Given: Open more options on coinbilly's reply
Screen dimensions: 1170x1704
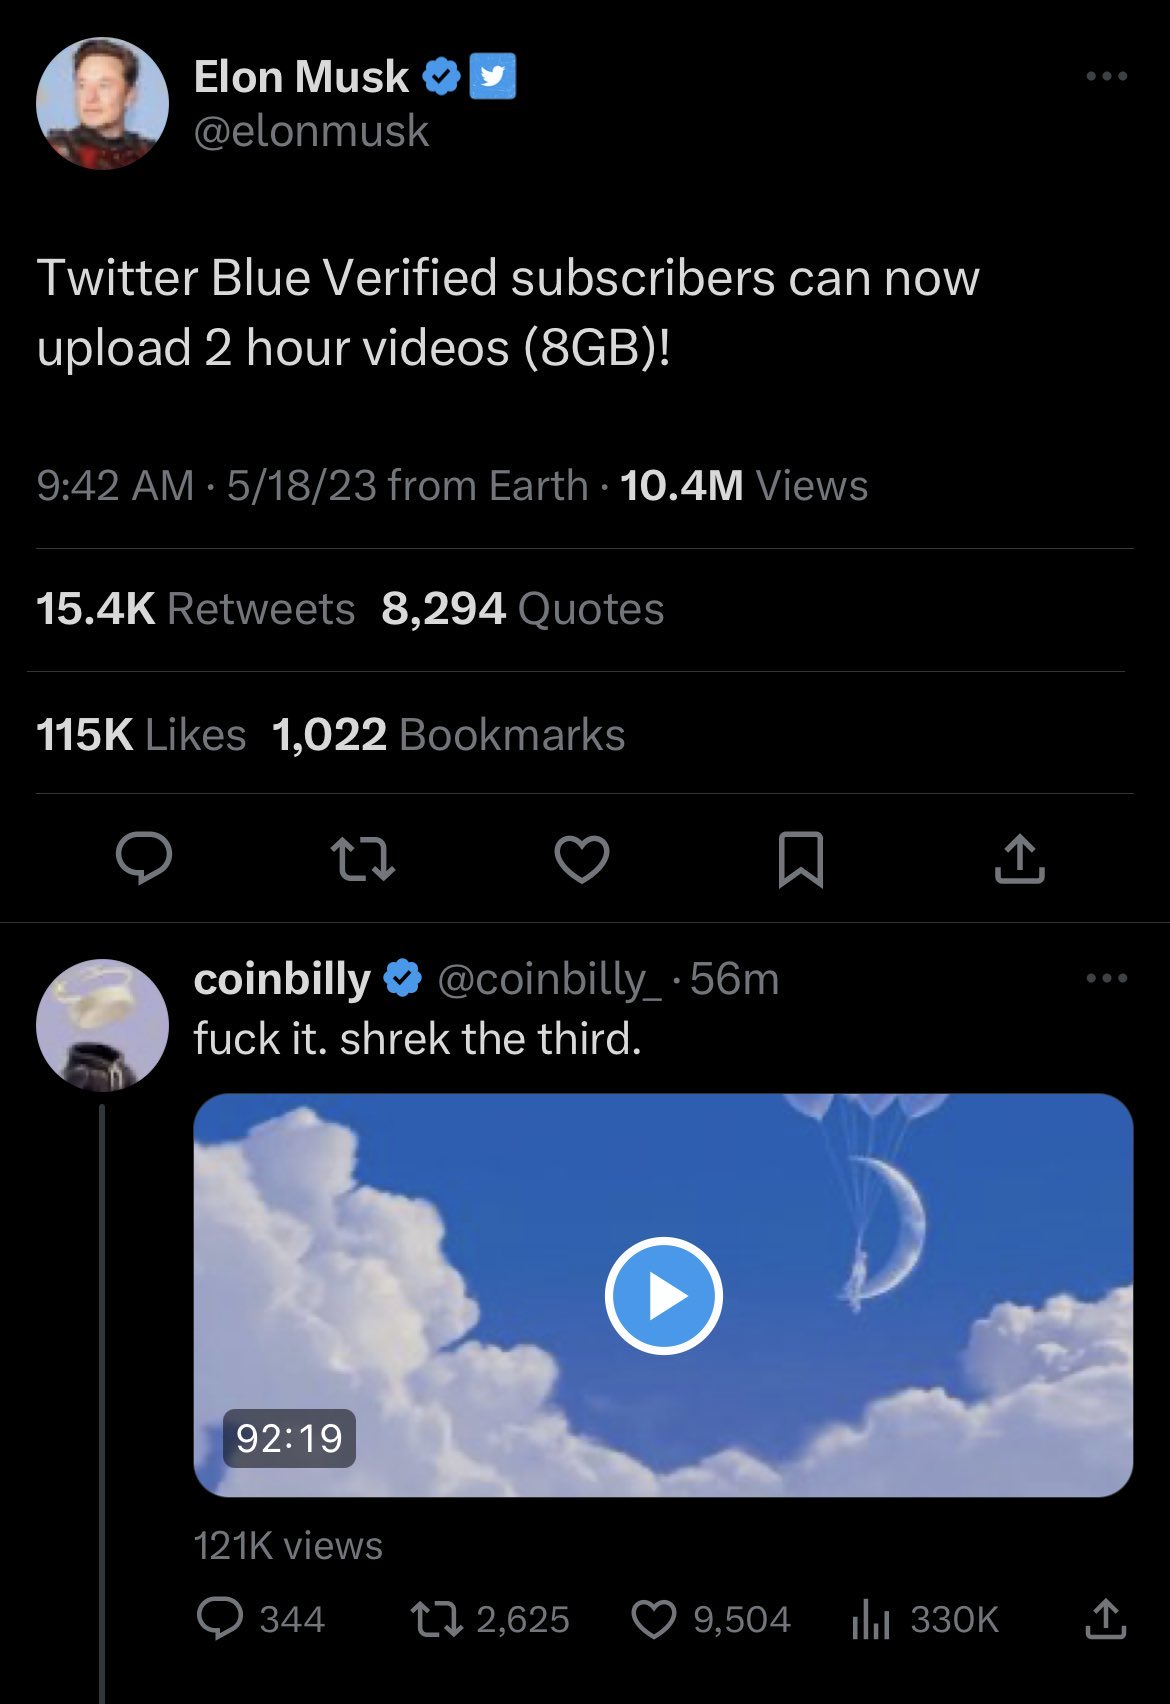Looking at the screenshot, I should (x=1107, y=978).
